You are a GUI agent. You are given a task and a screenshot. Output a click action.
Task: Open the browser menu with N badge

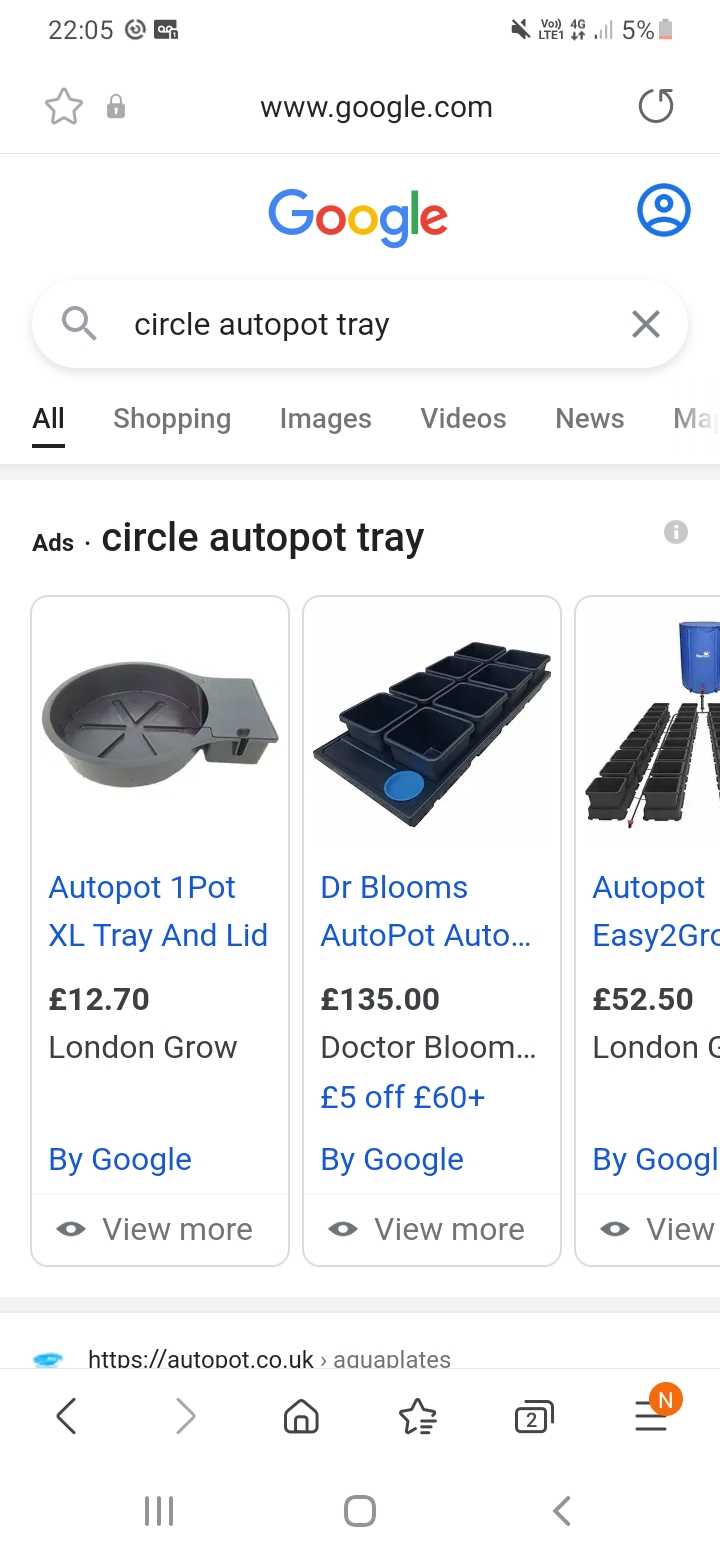[651, 1414]
